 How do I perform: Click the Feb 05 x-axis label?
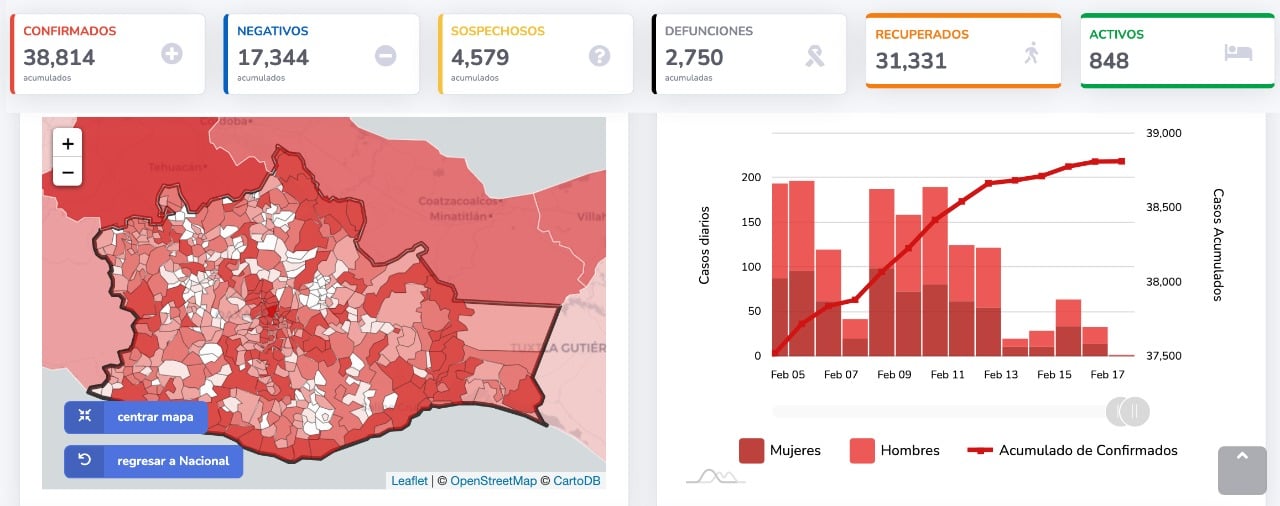pyautogui.click(x=787, y=375)
